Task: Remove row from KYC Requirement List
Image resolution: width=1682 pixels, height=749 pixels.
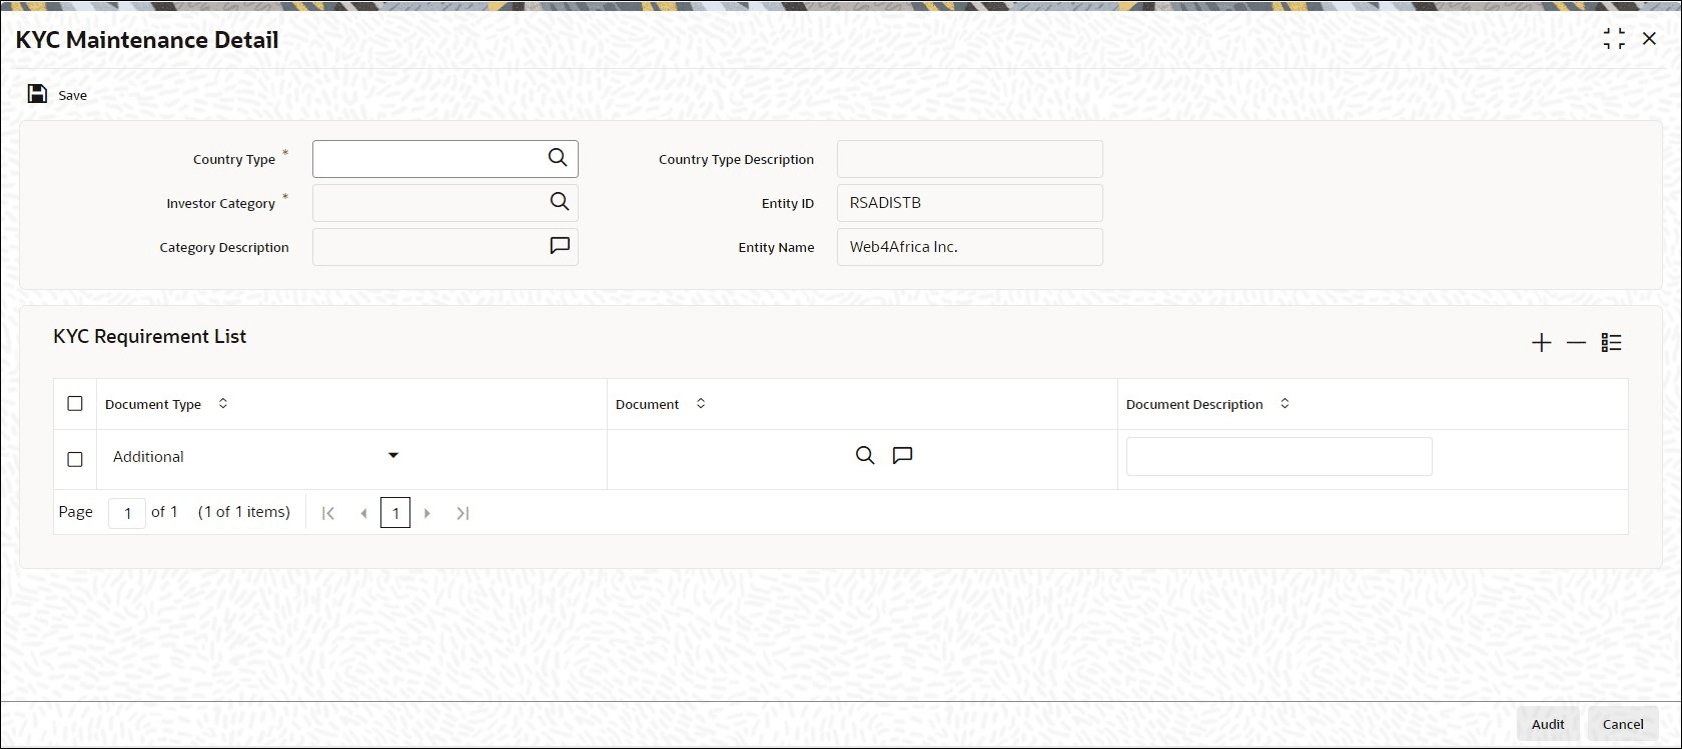Action: 1576,343
